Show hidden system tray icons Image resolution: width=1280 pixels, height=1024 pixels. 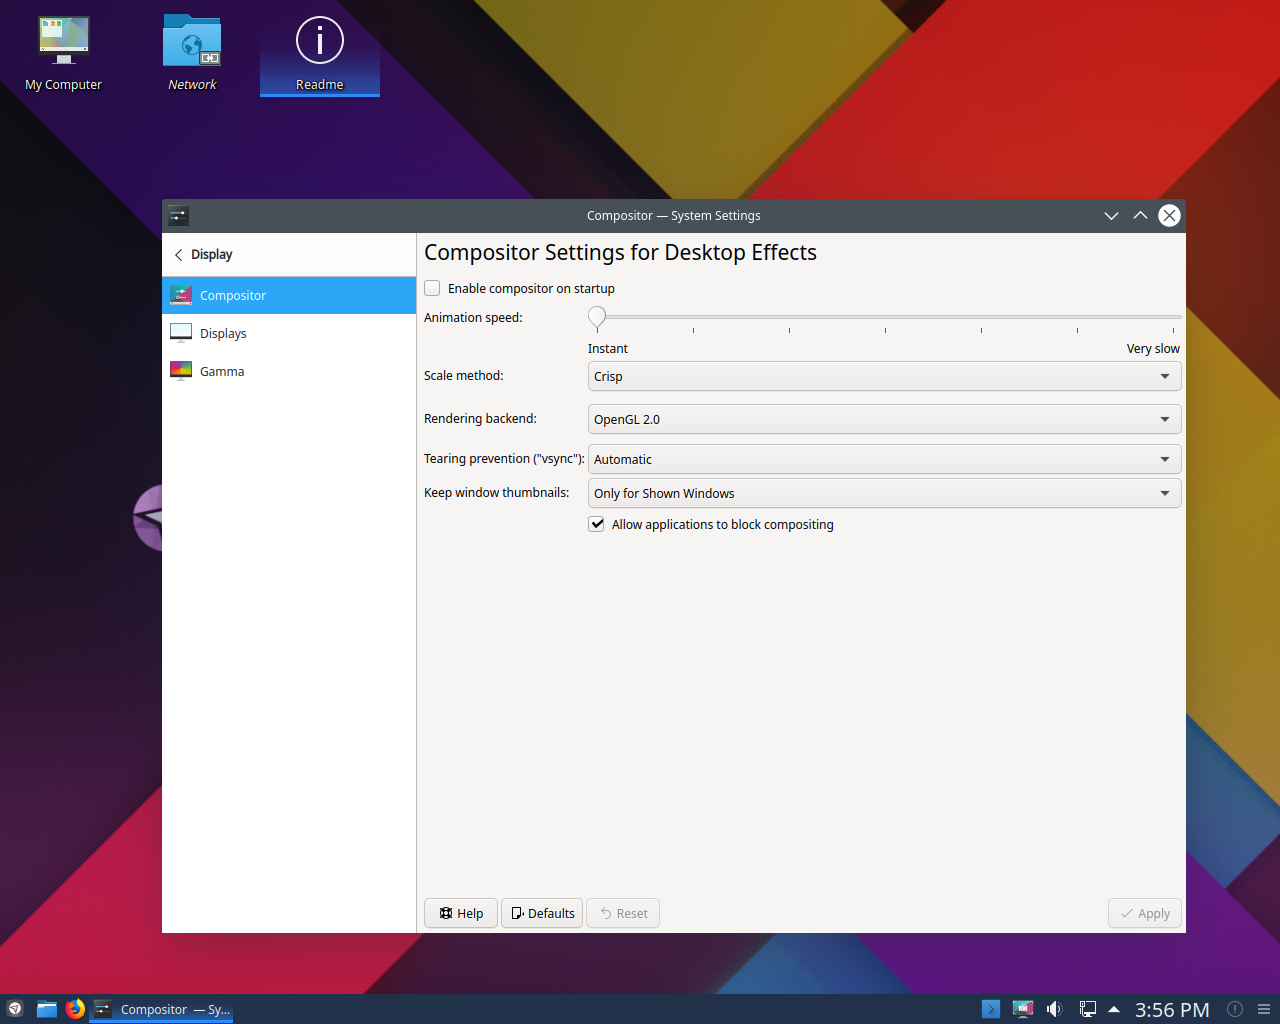pos(1114,1009)
